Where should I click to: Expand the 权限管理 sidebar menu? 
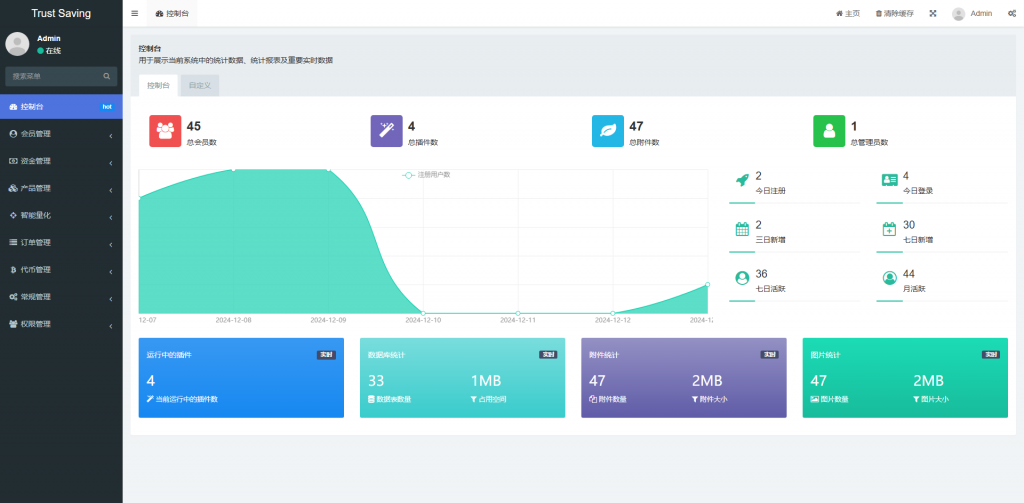(61, 324)
